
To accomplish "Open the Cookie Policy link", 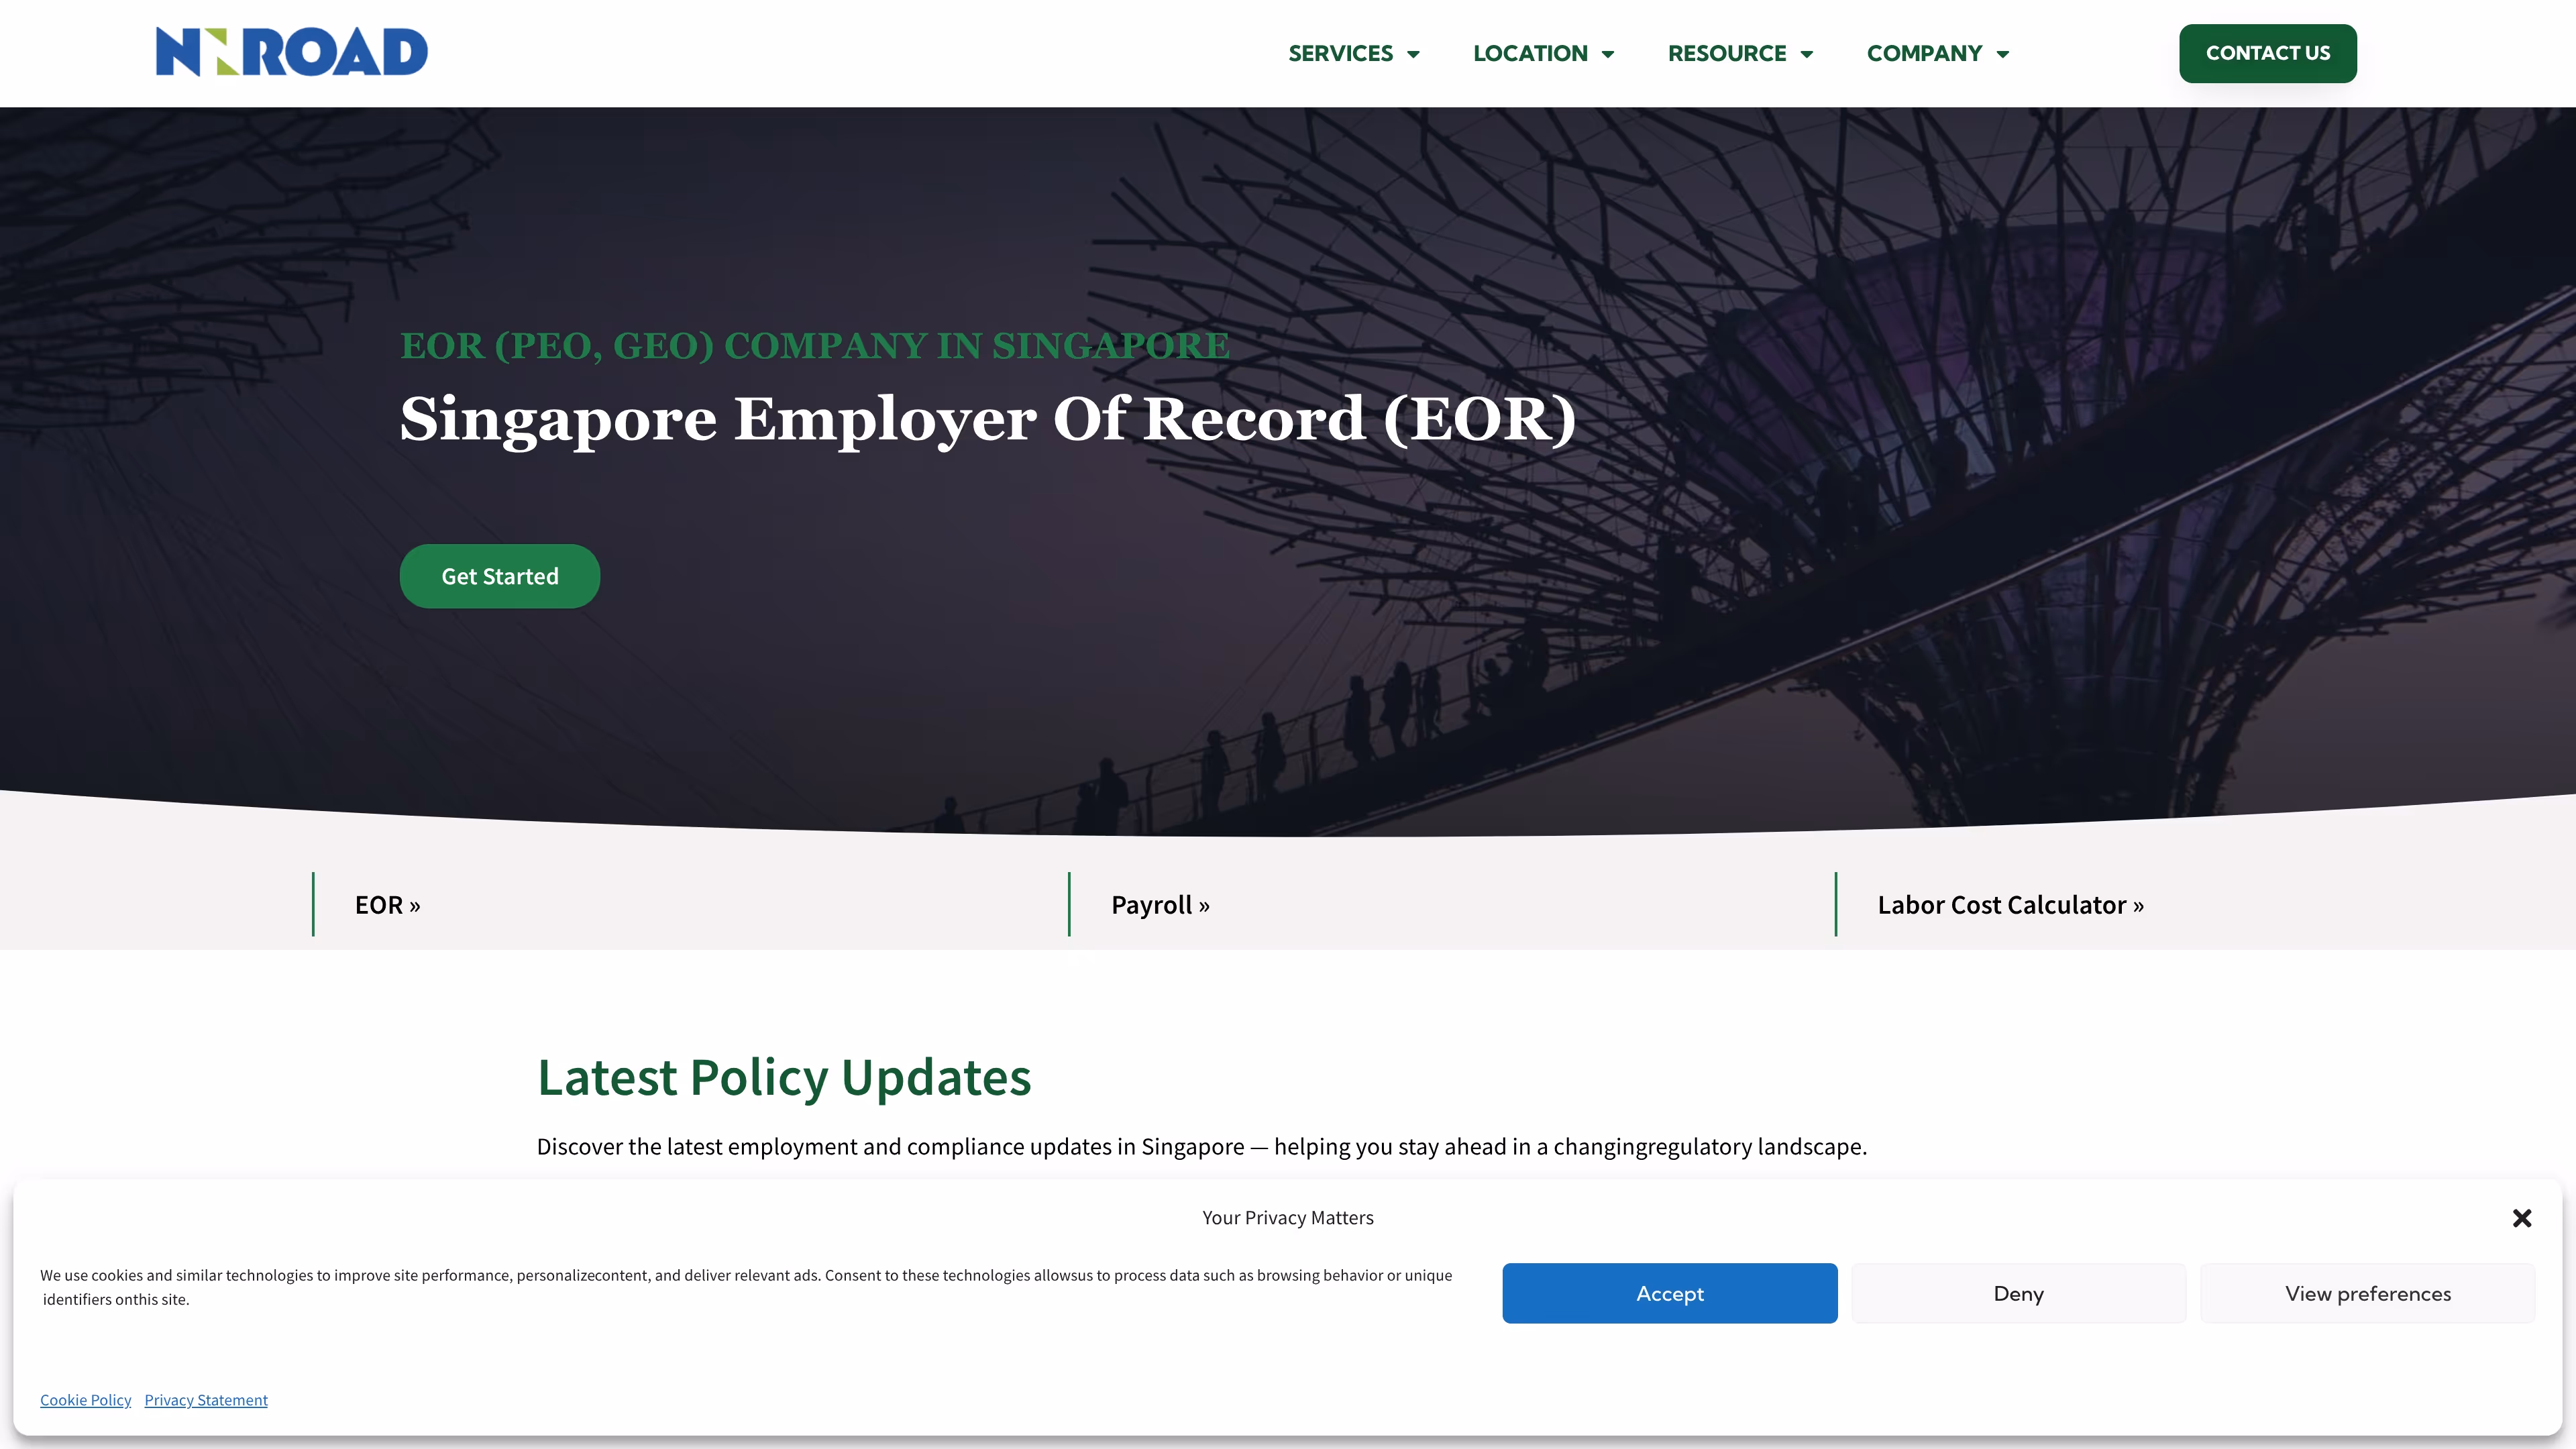I will [x=85, y=1400].
